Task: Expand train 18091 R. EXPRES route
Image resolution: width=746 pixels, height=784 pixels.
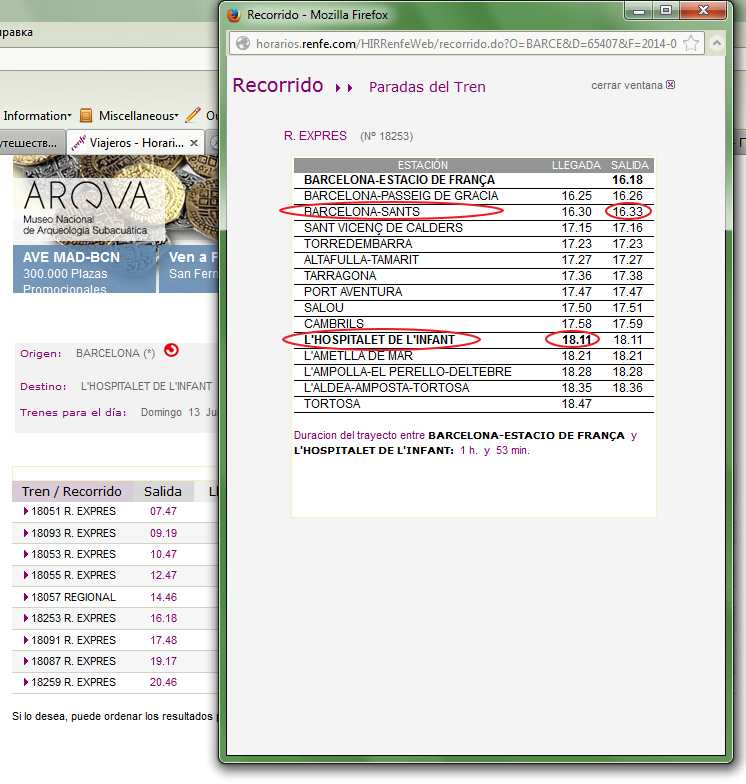Action: pyautogui.click(x=26, y=640)
